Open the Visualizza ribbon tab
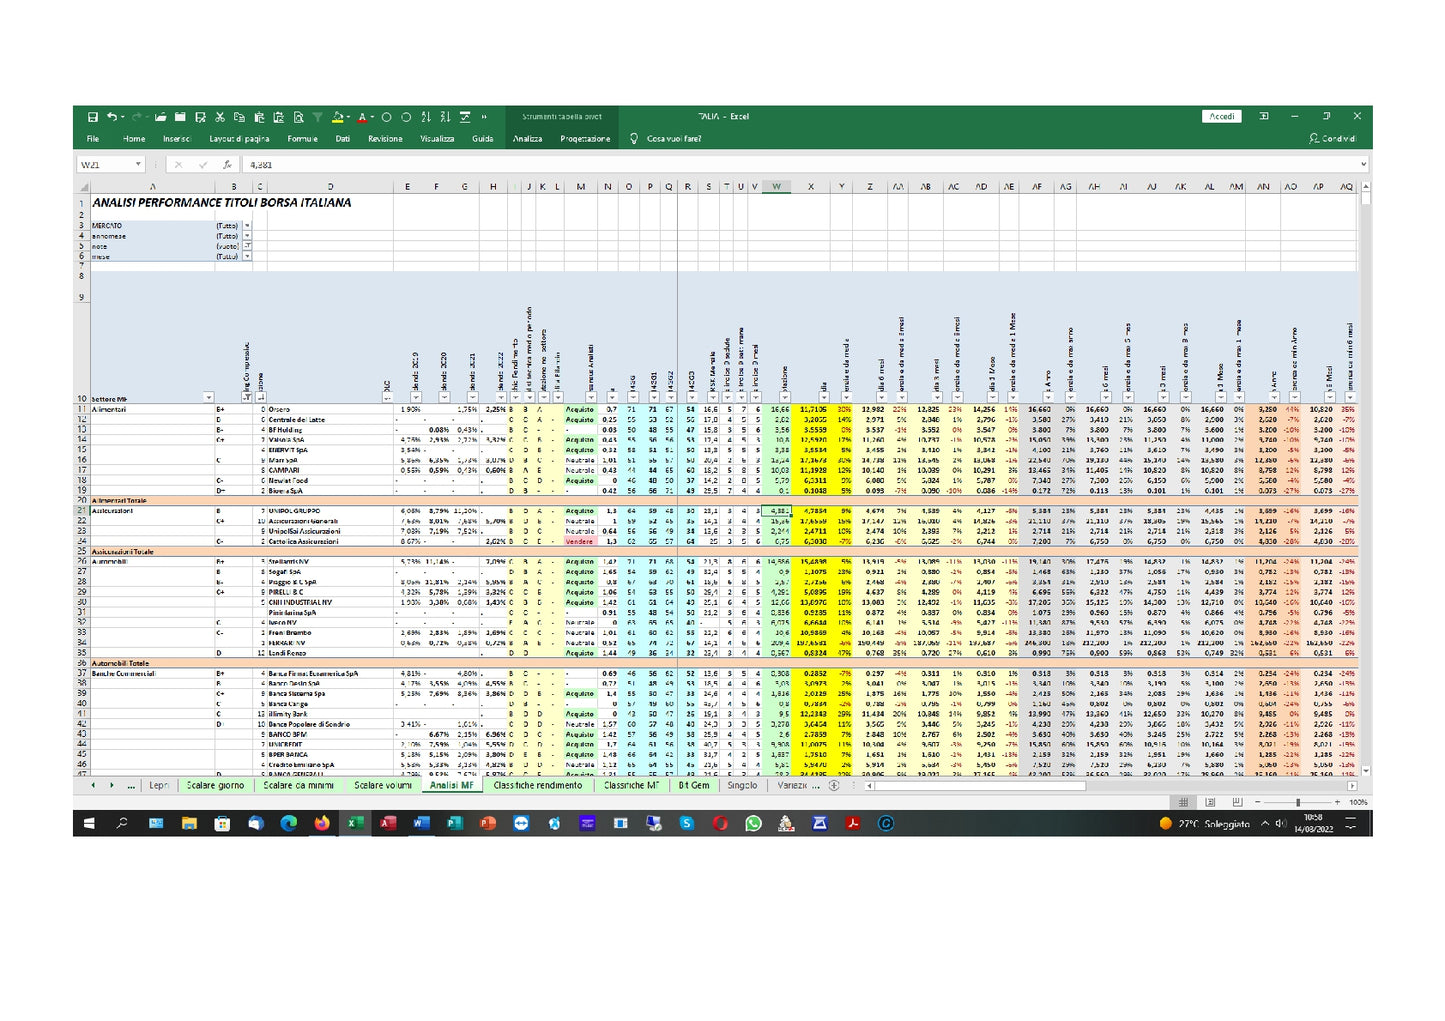 pos(437,139)
